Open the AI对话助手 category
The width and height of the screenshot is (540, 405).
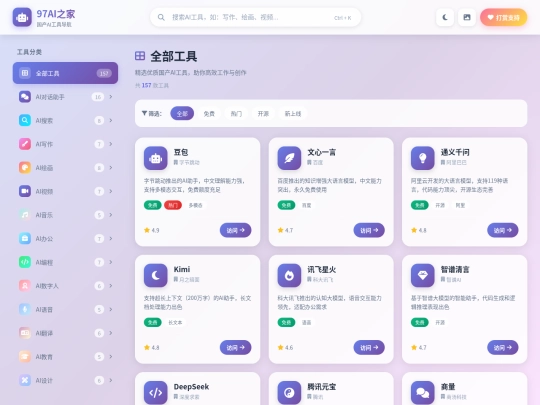pos(65,97)
